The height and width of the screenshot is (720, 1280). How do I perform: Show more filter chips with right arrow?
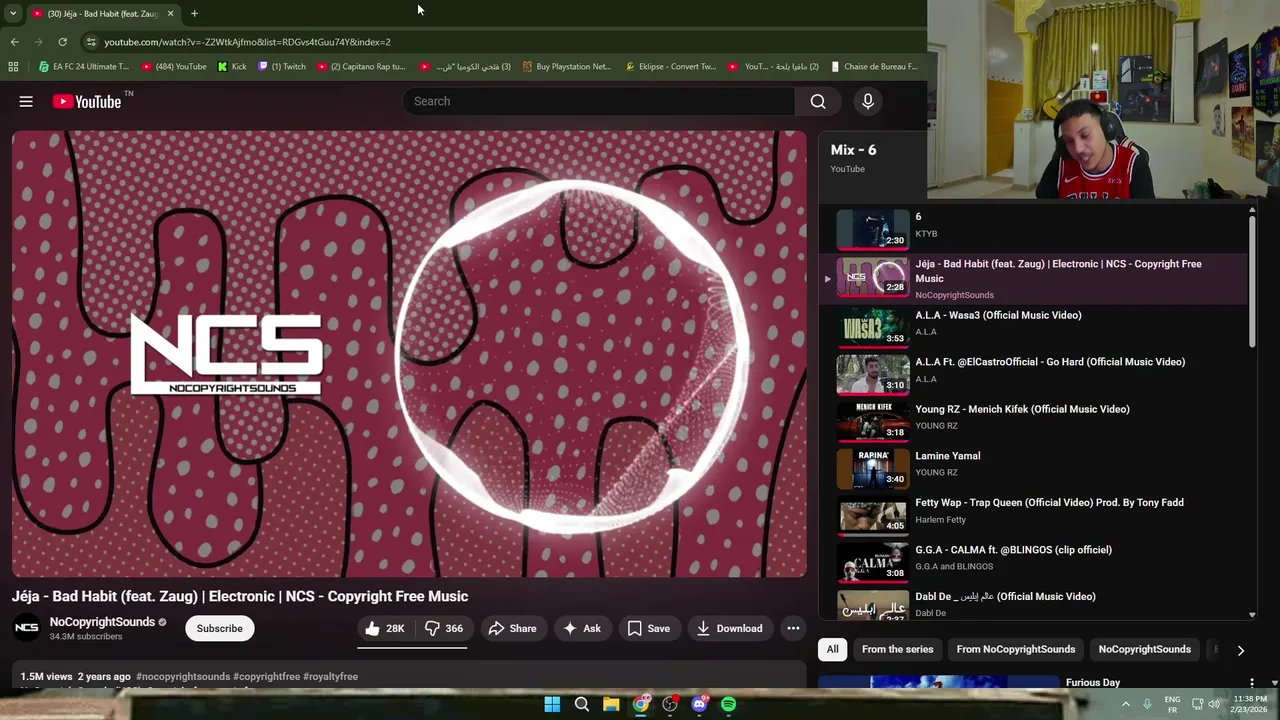[1240, 650]
